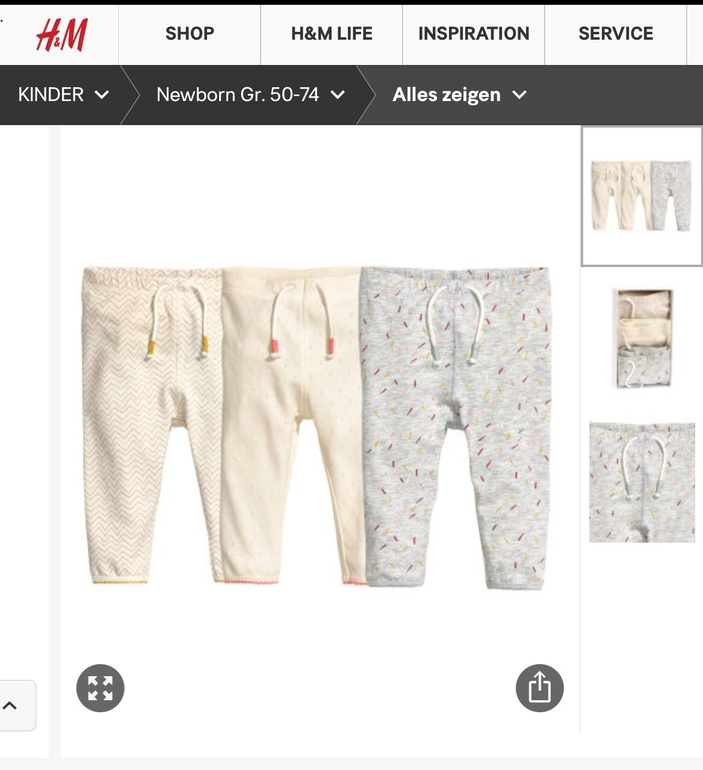This screenshot has height=770, width=703.
Task: Click the chevron after Newborn Gr. 50-74
Action: point(338,95)
